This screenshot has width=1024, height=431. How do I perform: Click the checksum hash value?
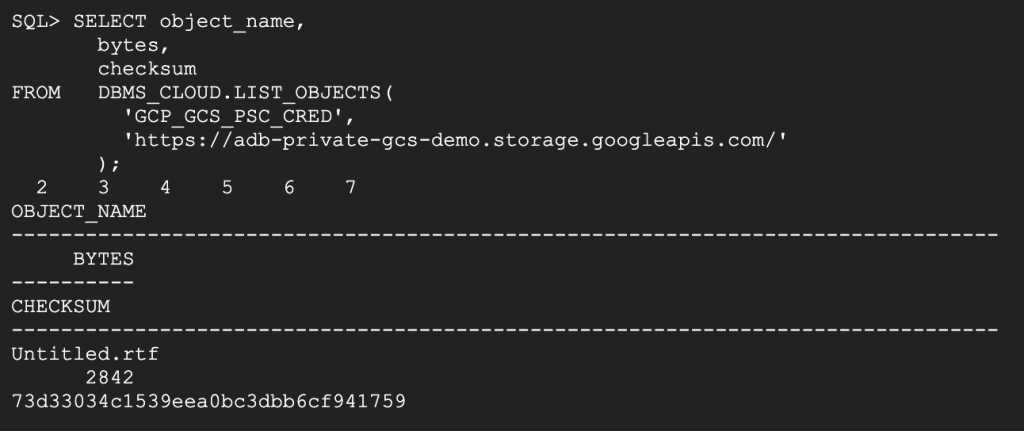pos(208,401)
